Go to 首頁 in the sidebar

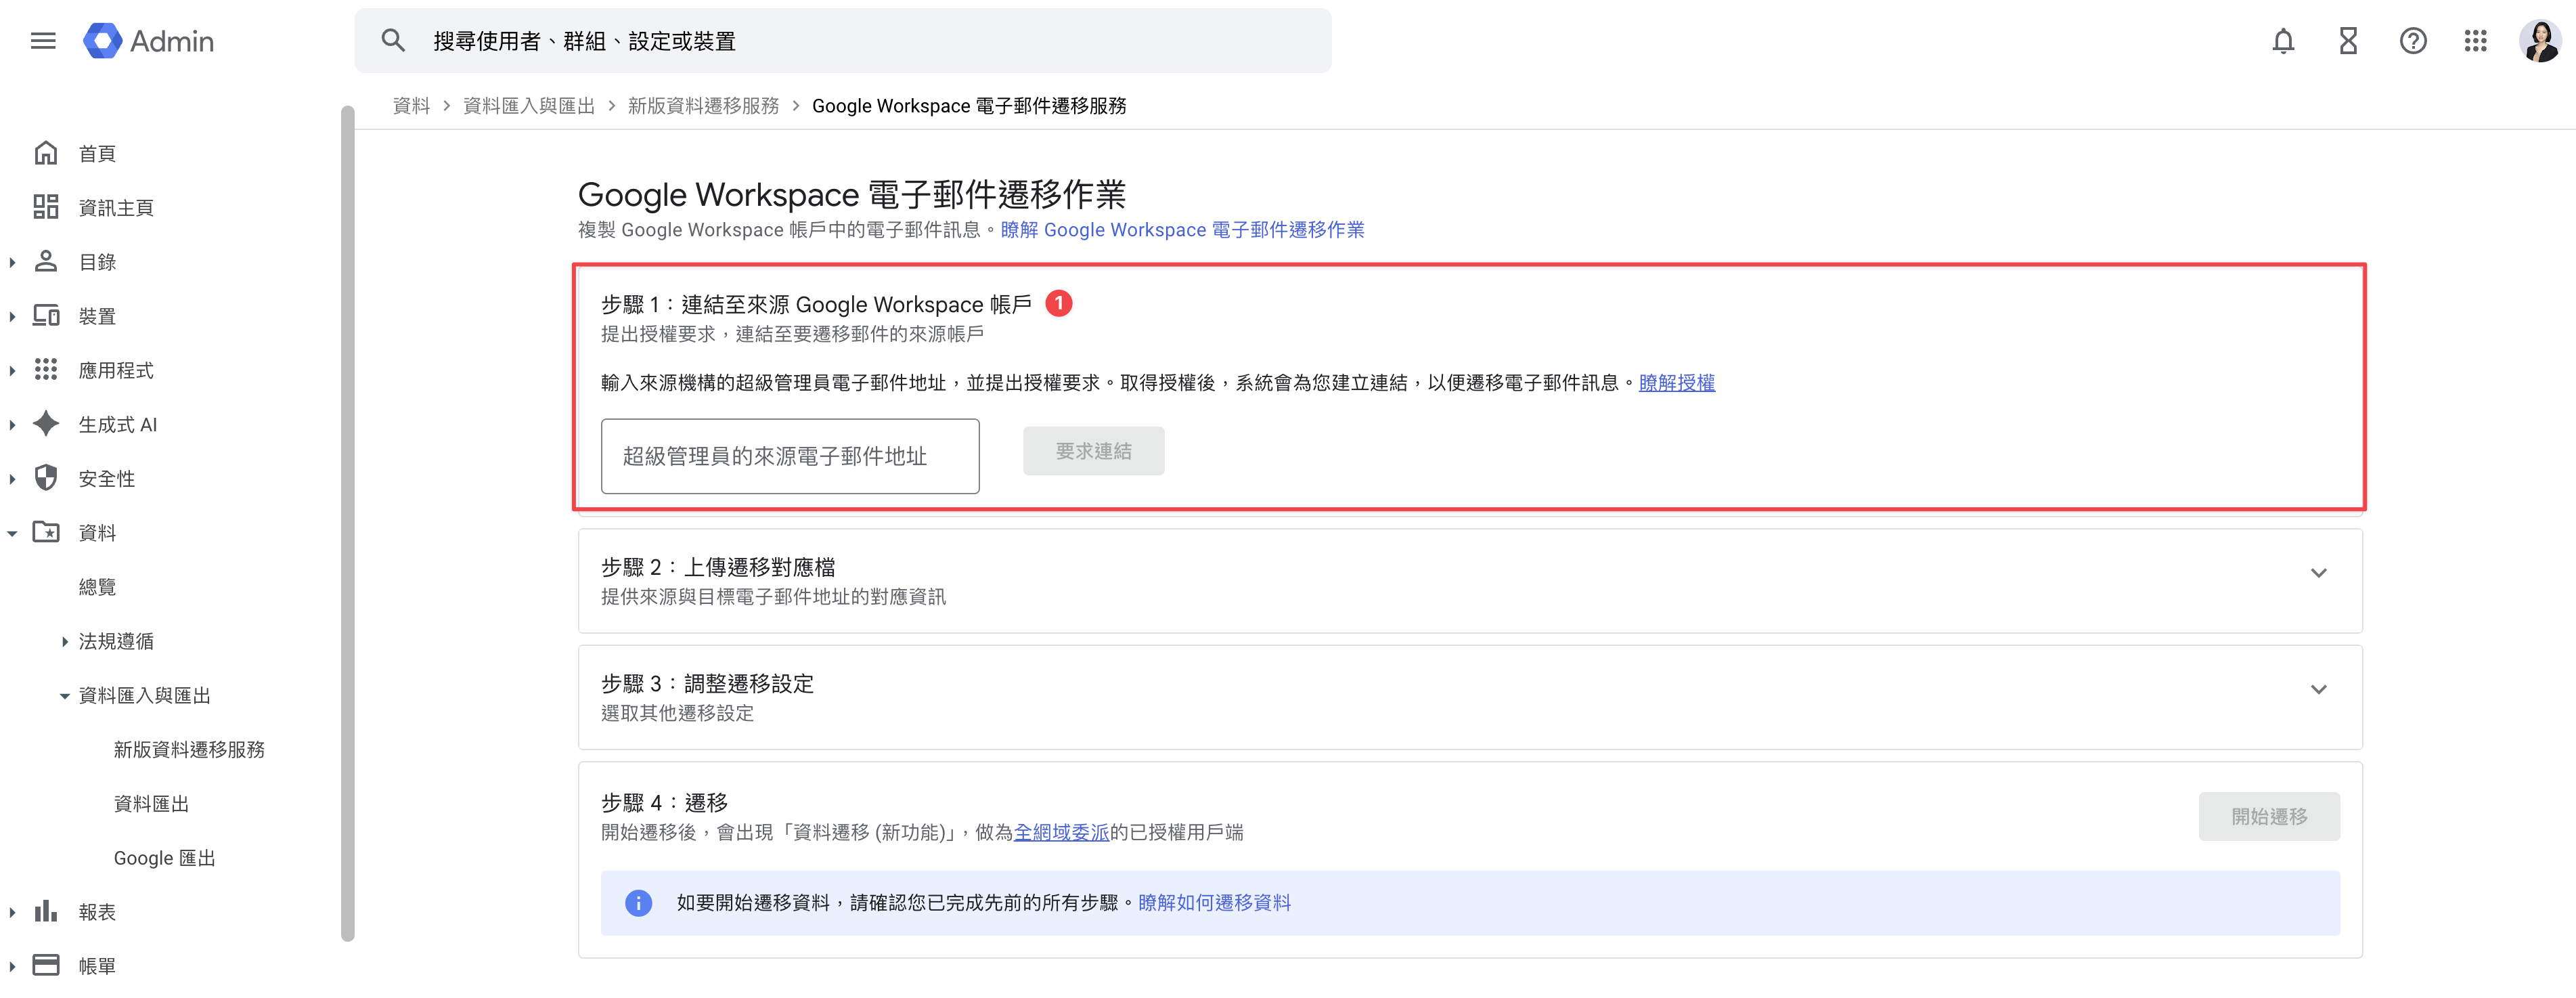click(x=97, y=153)
